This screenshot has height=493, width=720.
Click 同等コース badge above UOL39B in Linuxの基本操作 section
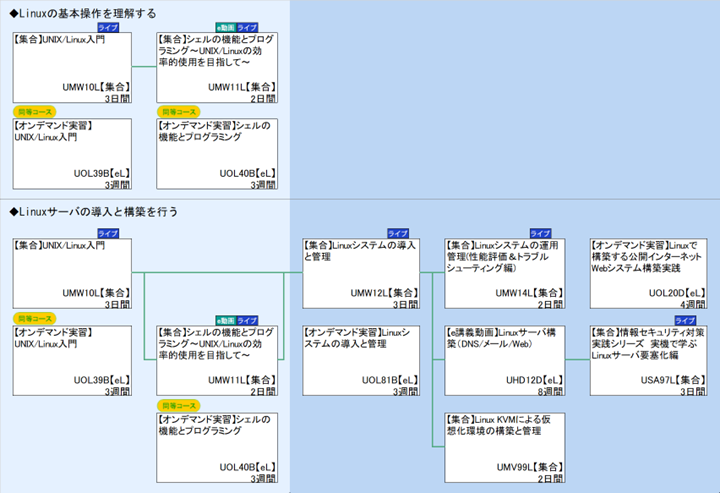coord(34,112)
